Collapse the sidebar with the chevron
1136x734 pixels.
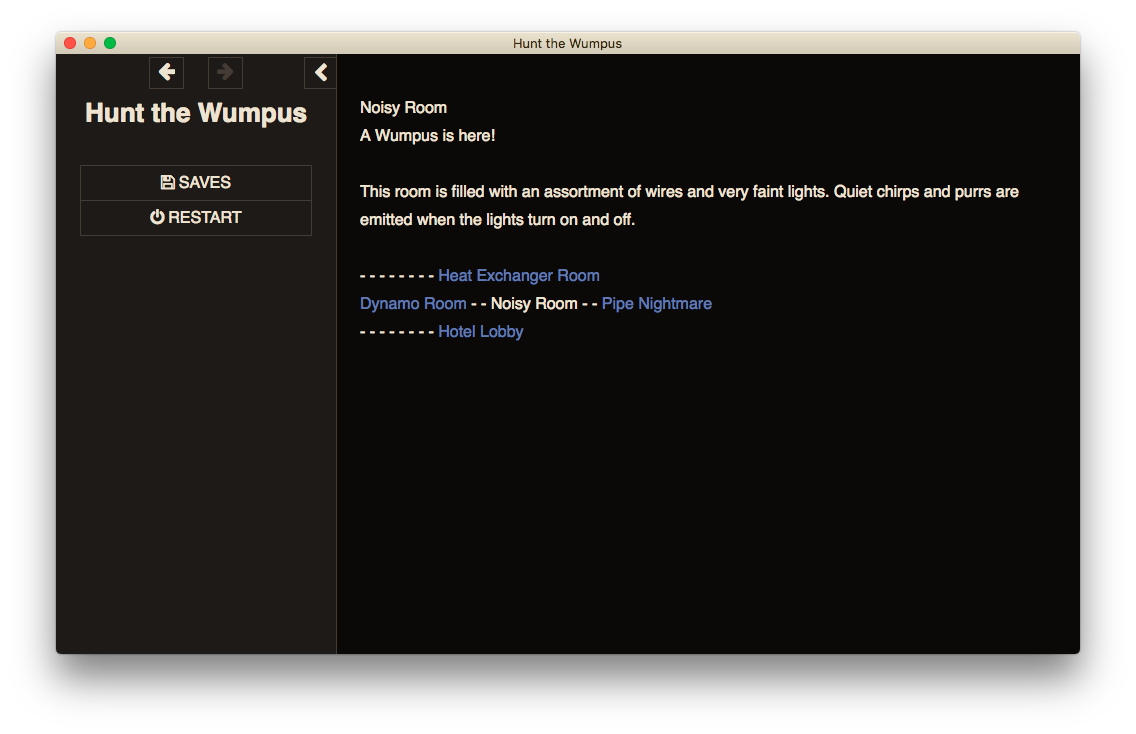coord(320,72)
